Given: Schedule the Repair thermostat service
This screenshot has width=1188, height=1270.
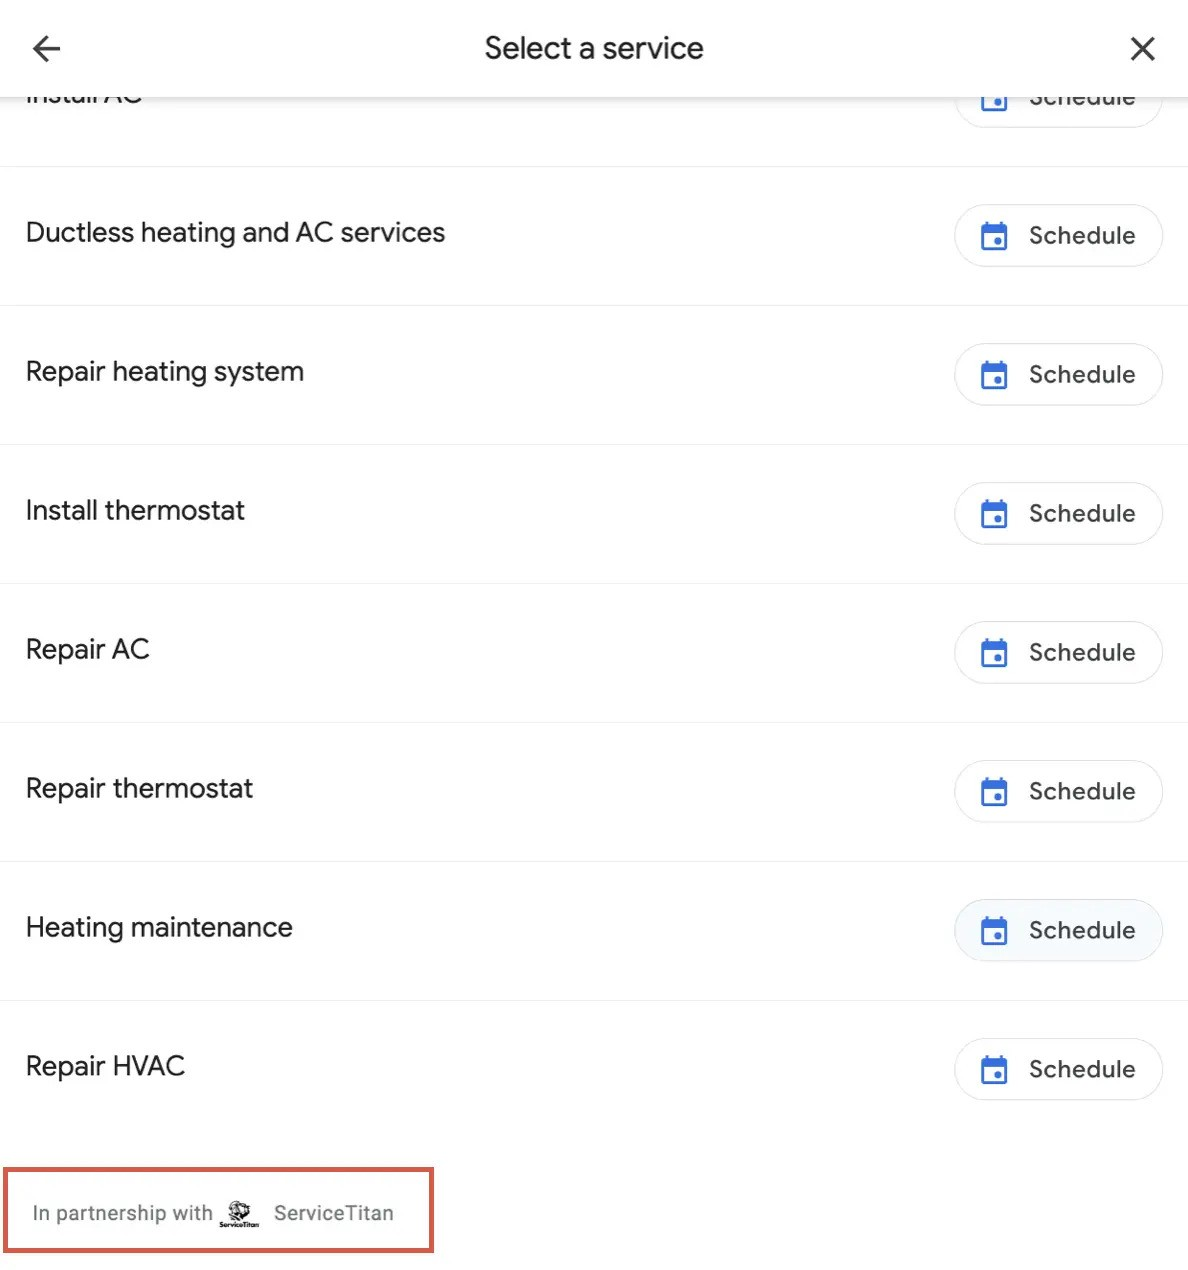Looking at the screenshot, I should 1058,791.
